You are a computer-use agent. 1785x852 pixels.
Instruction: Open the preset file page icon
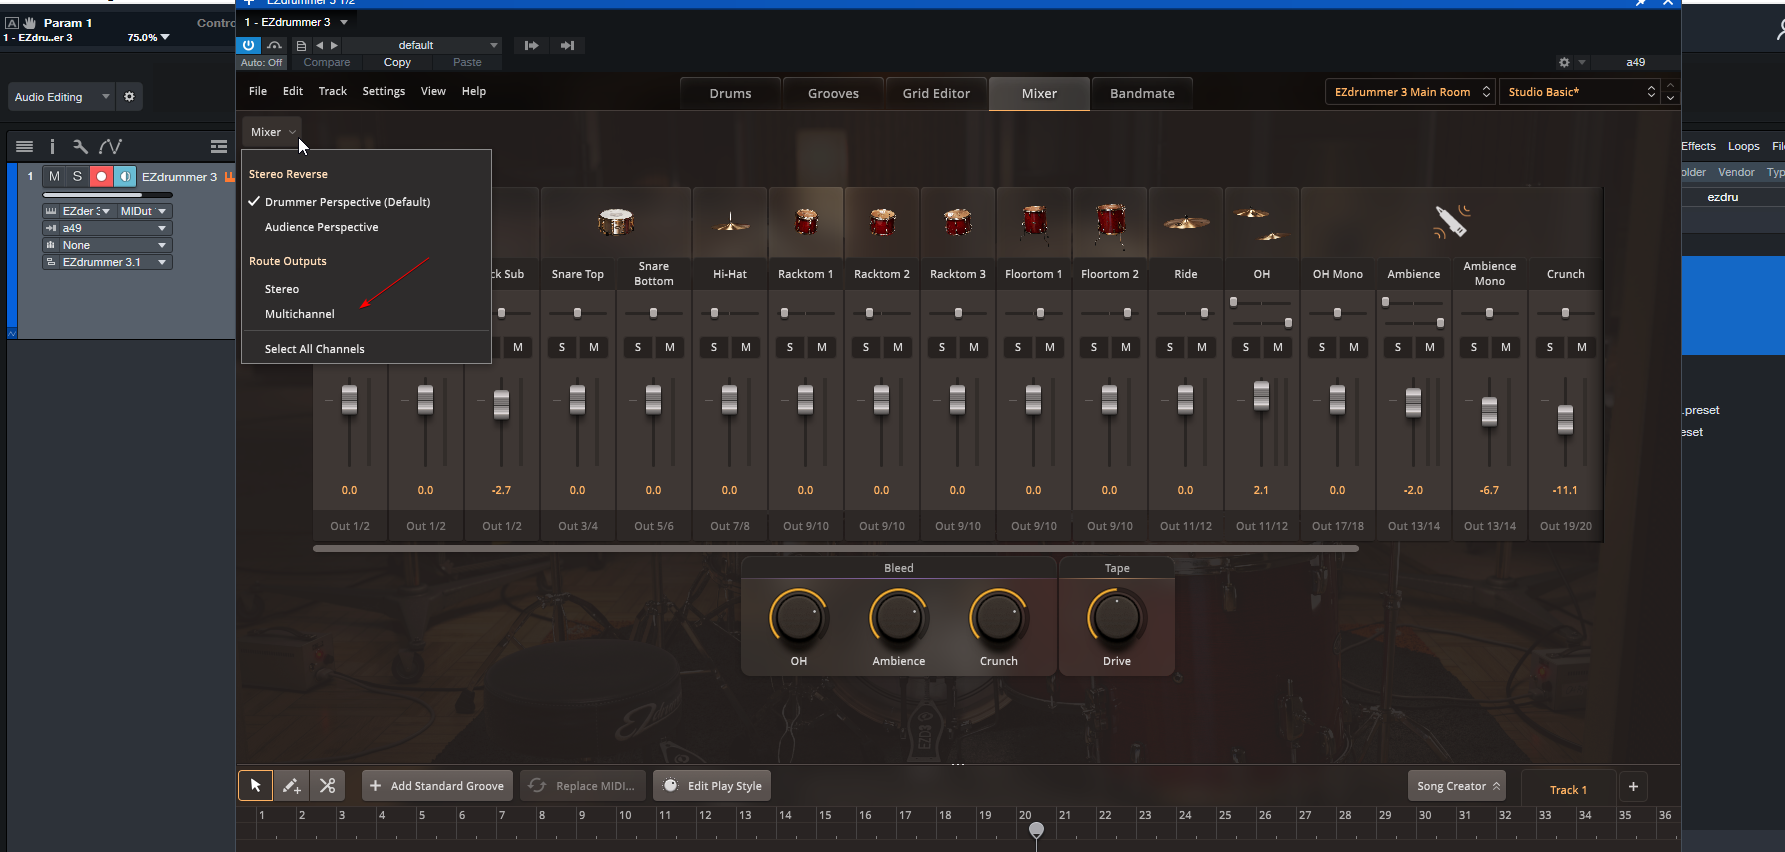point(301,45)
